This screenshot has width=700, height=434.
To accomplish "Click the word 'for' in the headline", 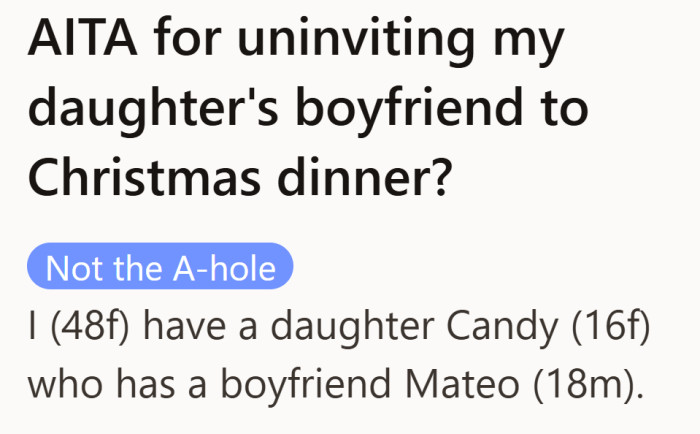I will click(x=188, y=37).
